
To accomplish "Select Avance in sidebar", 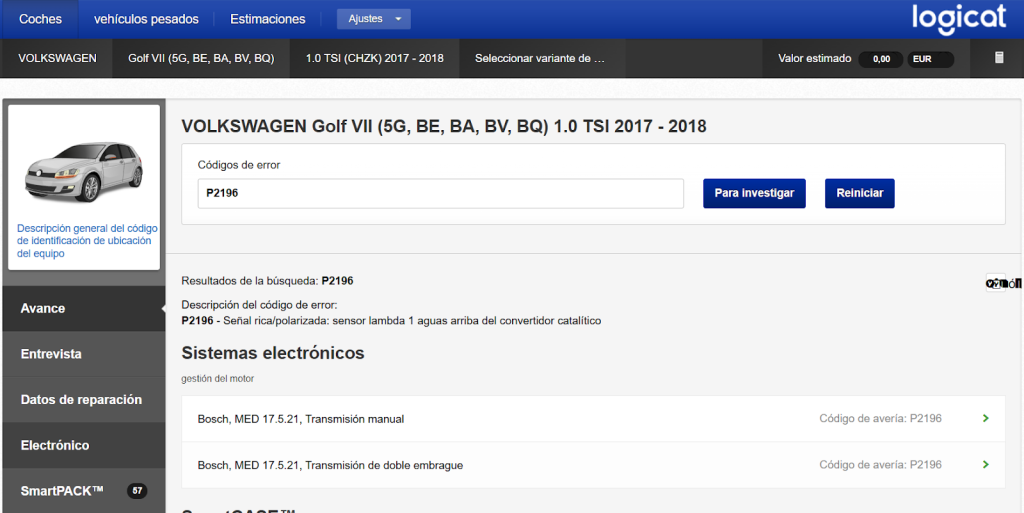I will pyautogui.click(x=84, y=308).
